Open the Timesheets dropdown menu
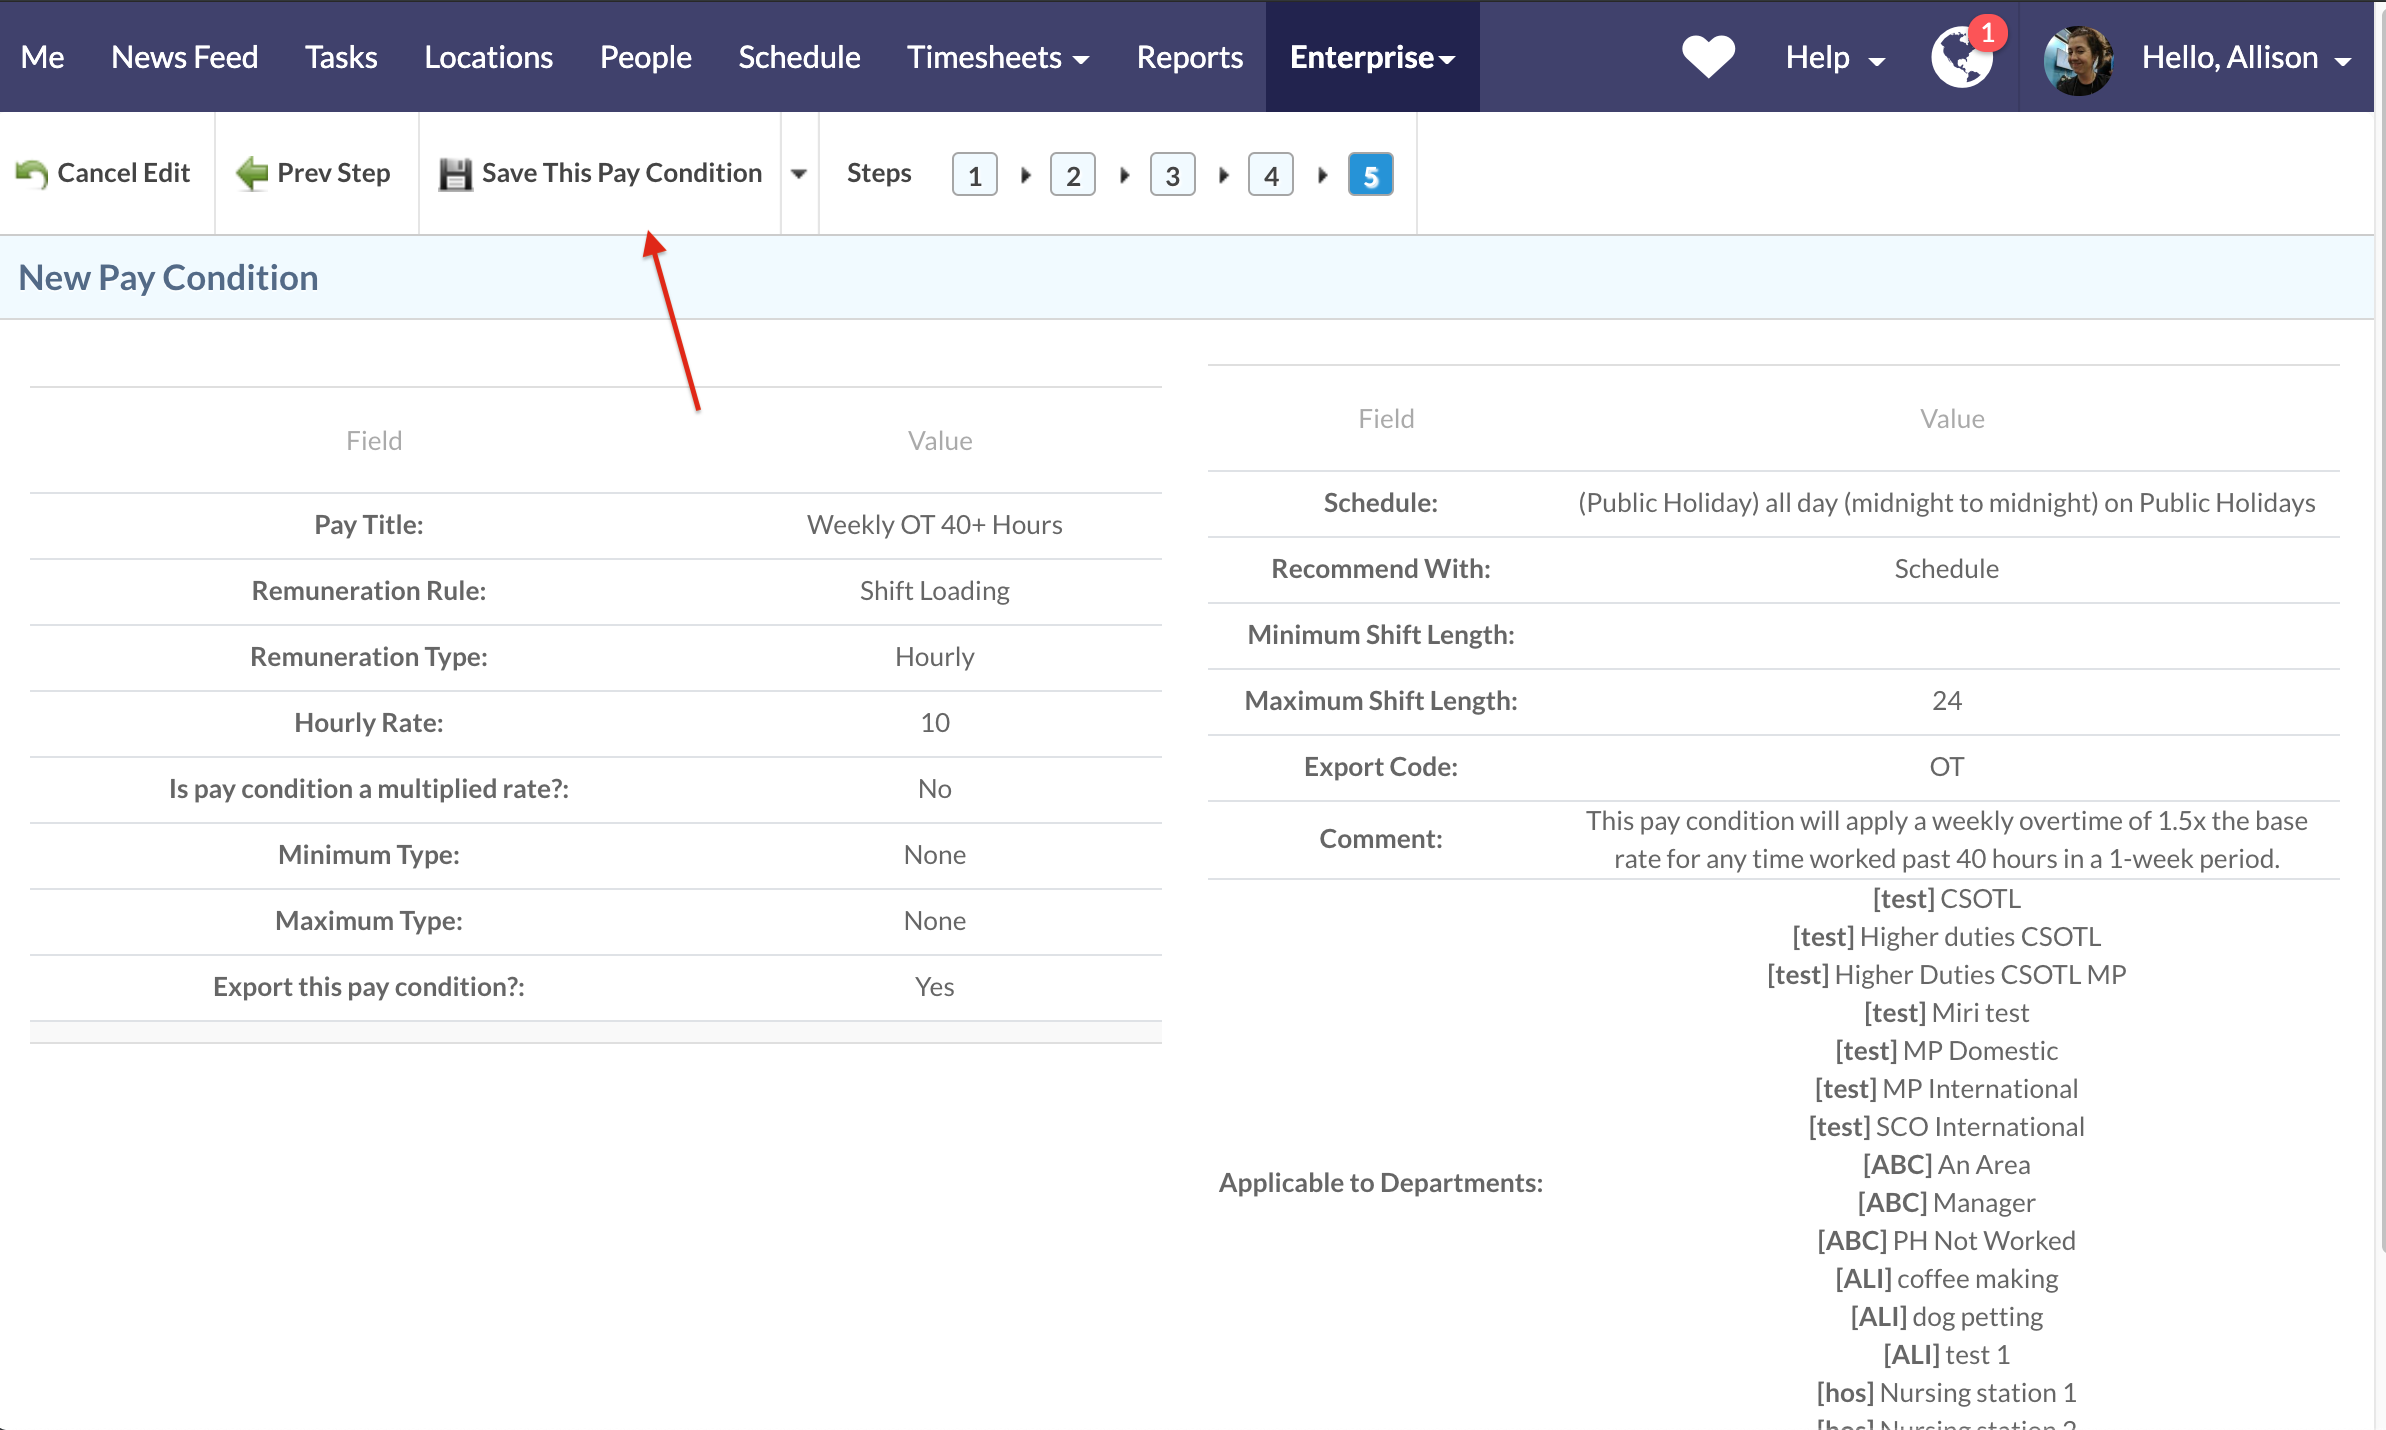 (997, 58)
